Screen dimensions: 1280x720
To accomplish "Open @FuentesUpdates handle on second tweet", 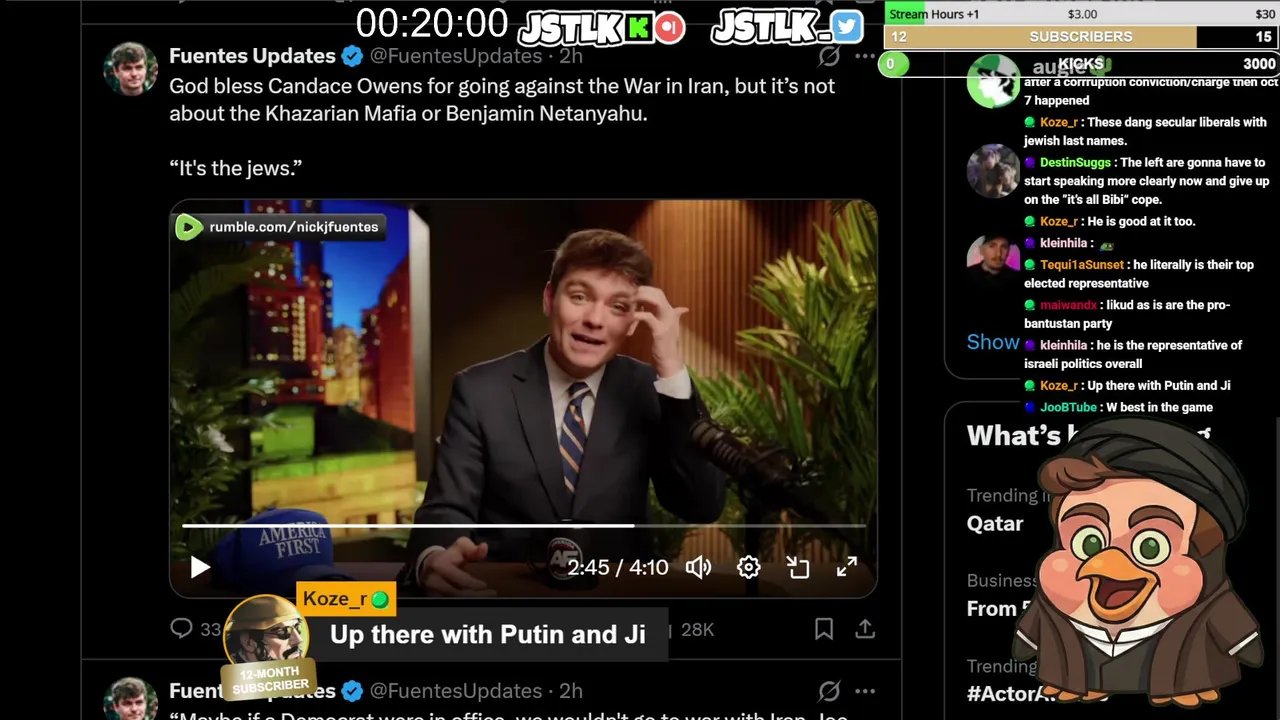I will tap(456, 691).
